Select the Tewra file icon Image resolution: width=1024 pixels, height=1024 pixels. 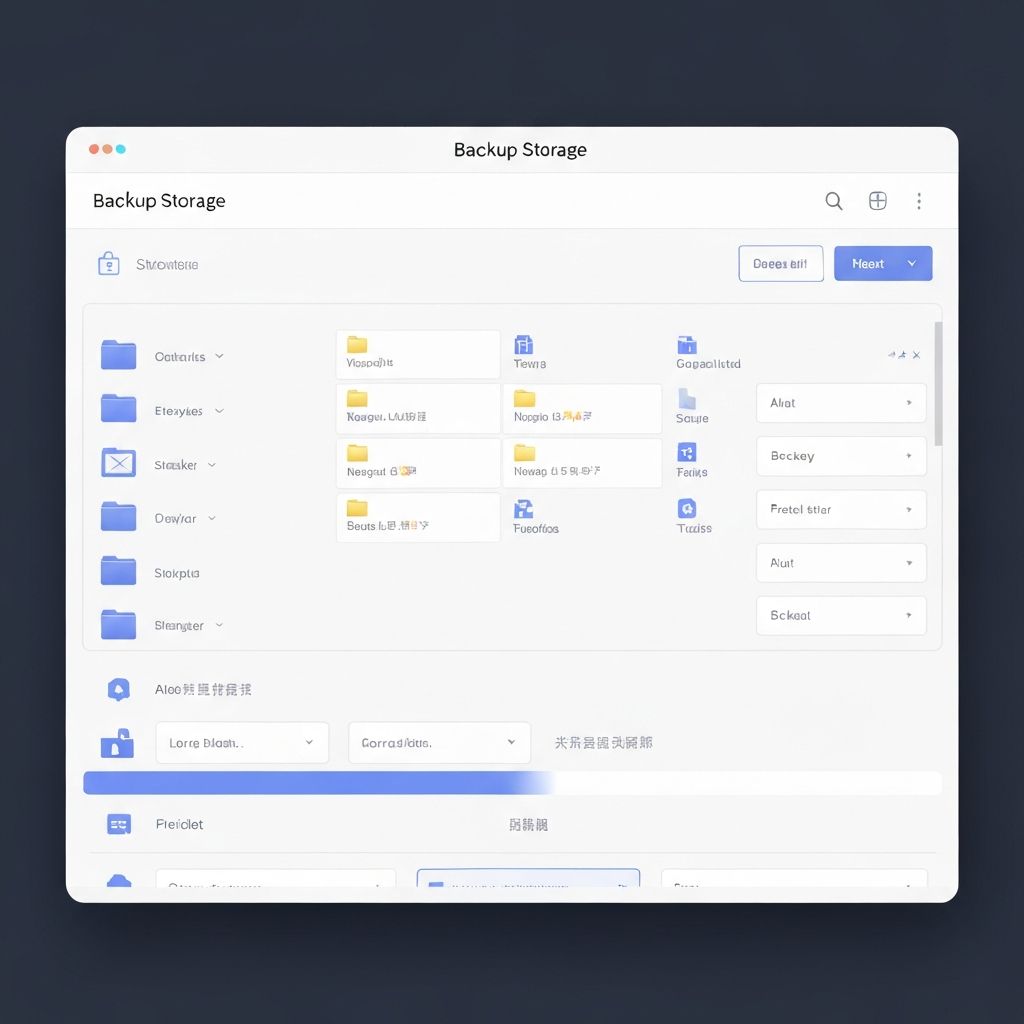coord(523,344)
